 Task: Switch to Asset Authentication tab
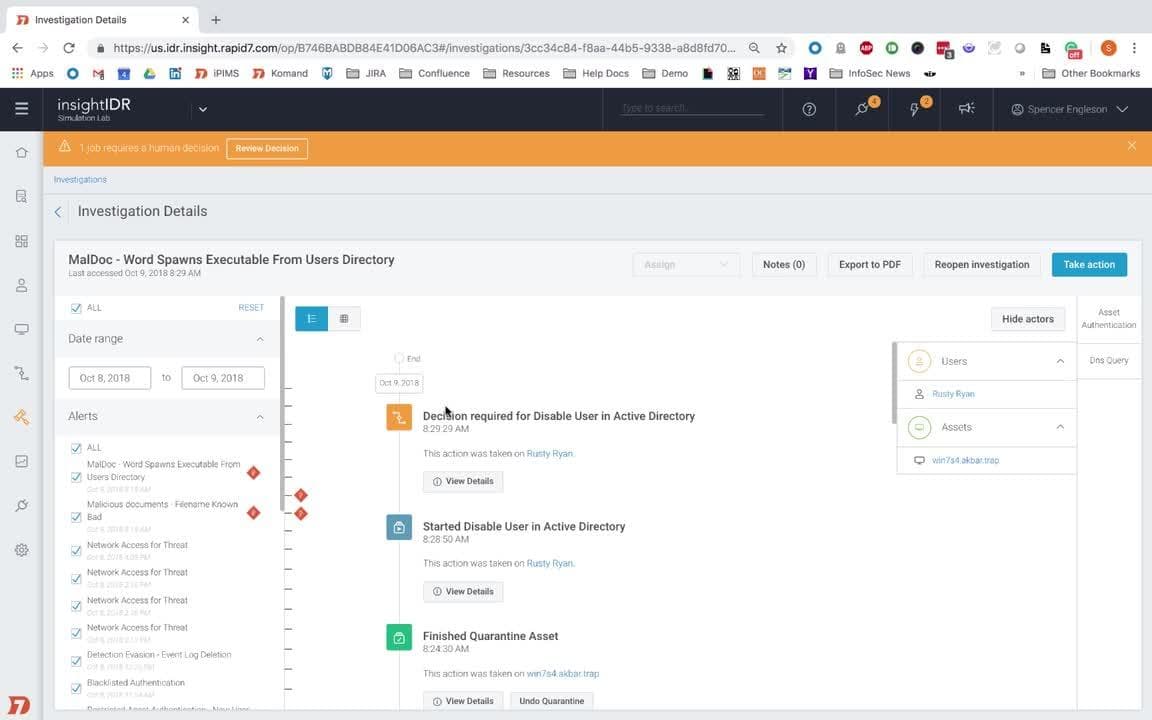(x=1109, y=318)
